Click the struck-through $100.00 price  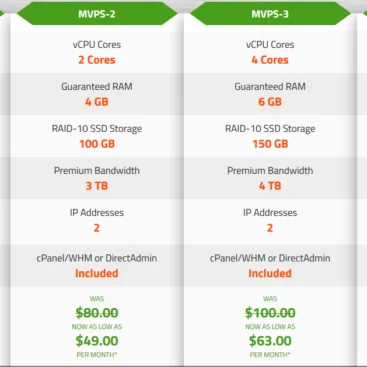tap(270, 313)
